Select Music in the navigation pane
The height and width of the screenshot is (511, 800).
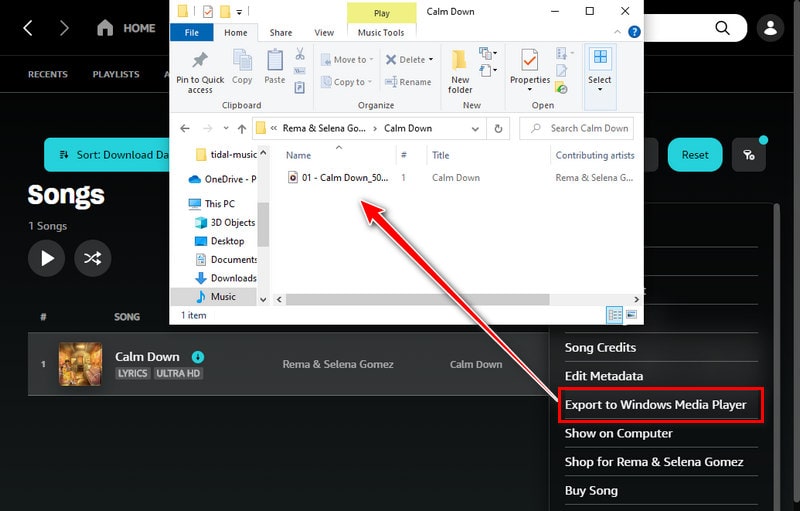point(216,296)
